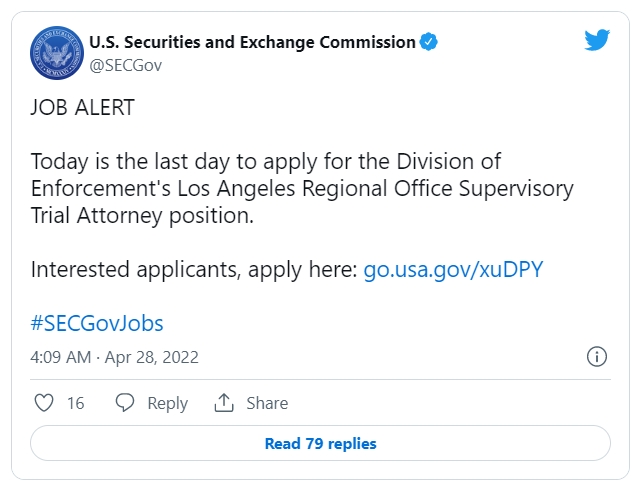
Task: Click the Twitter bird logo
Action: [x=597, y=40]
